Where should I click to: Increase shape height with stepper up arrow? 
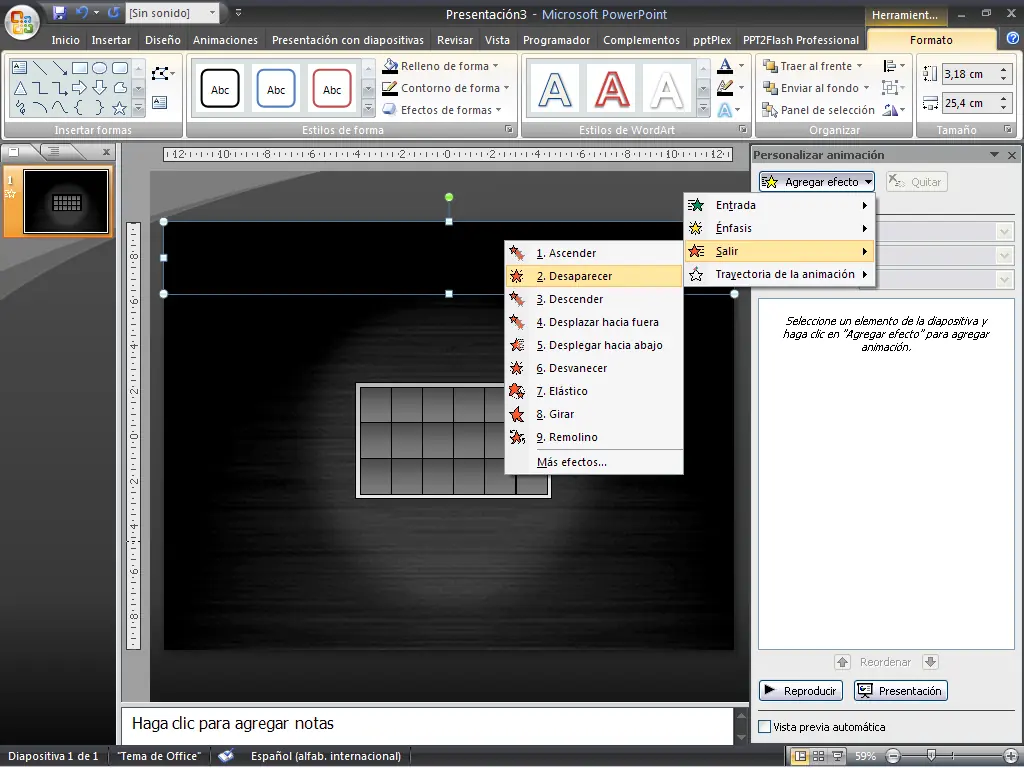1004,69
